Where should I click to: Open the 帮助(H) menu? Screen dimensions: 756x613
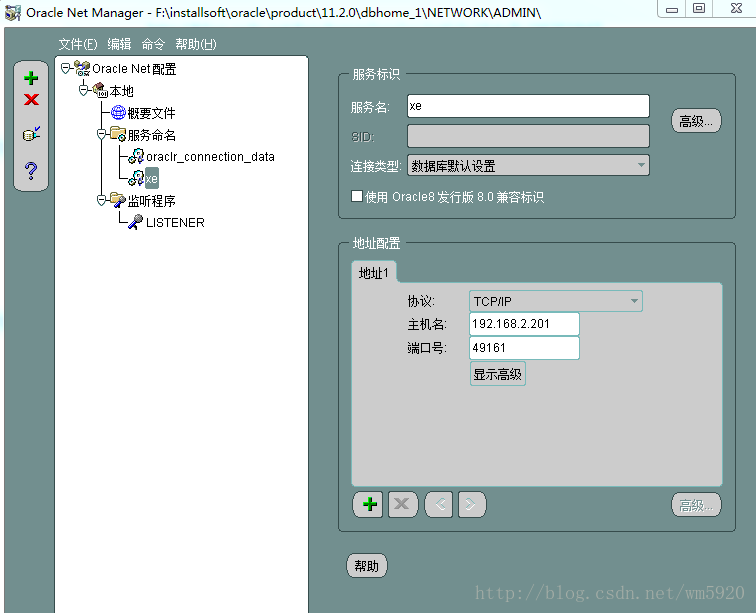(x=196, y=44)
